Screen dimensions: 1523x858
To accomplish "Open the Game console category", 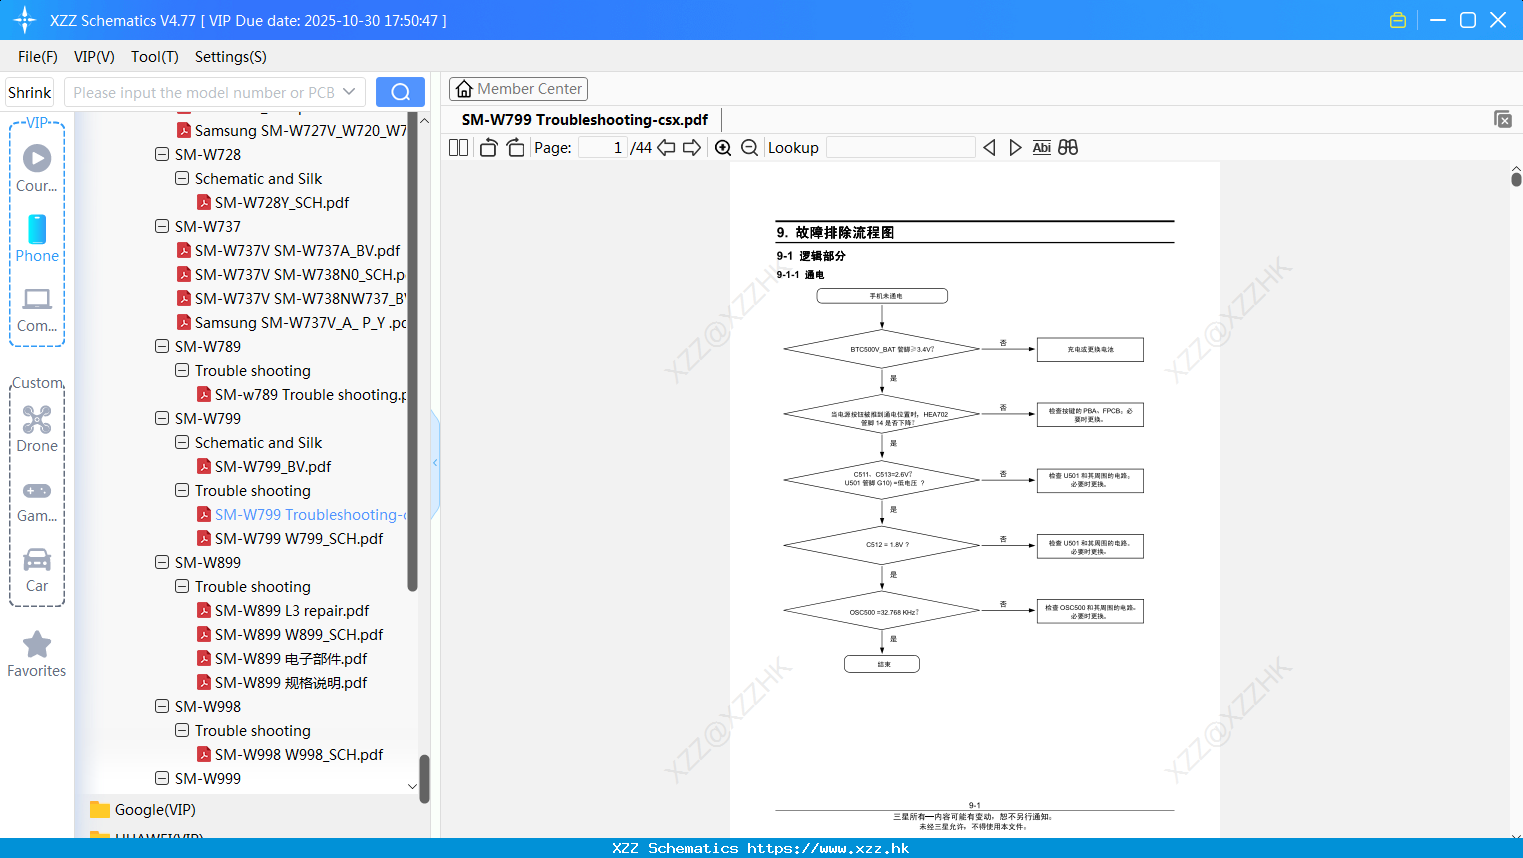I will [37, 500].
